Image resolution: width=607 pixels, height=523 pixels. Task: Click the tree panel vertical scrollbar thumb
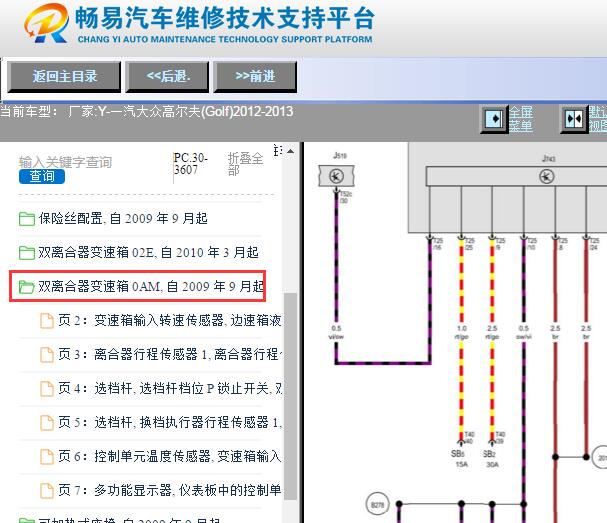[x=290, y=397]
